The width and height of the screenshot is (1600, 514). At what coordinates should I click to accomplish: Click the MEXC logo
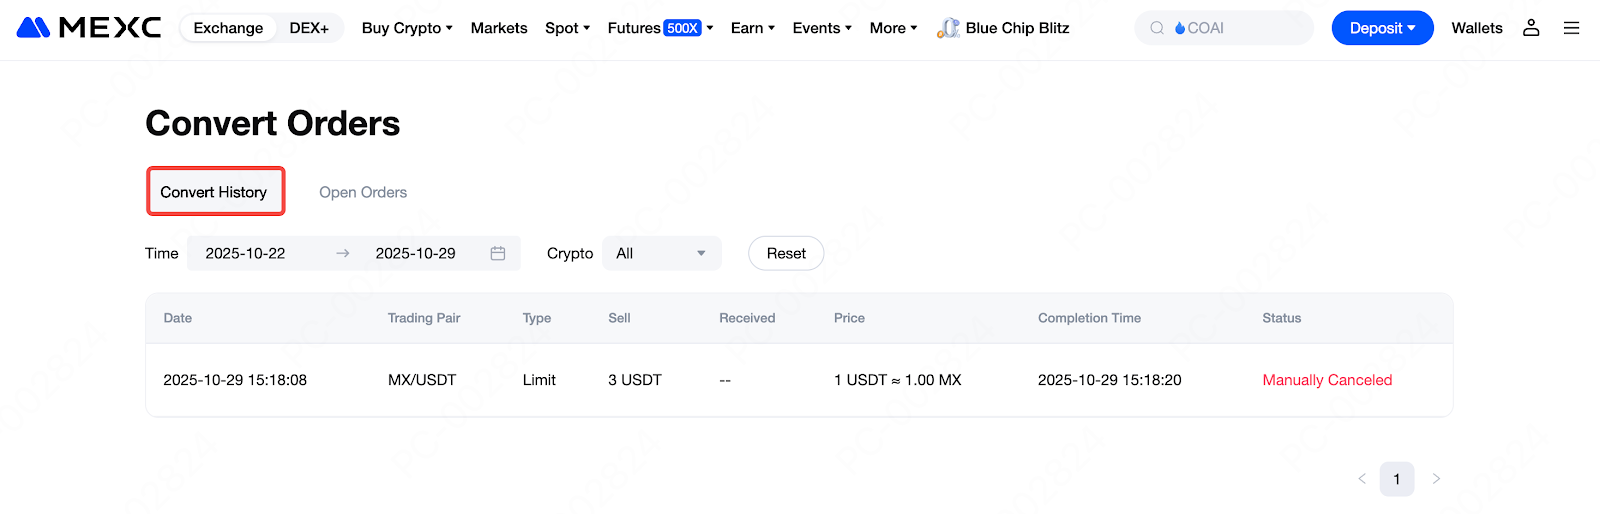[89, 28]
